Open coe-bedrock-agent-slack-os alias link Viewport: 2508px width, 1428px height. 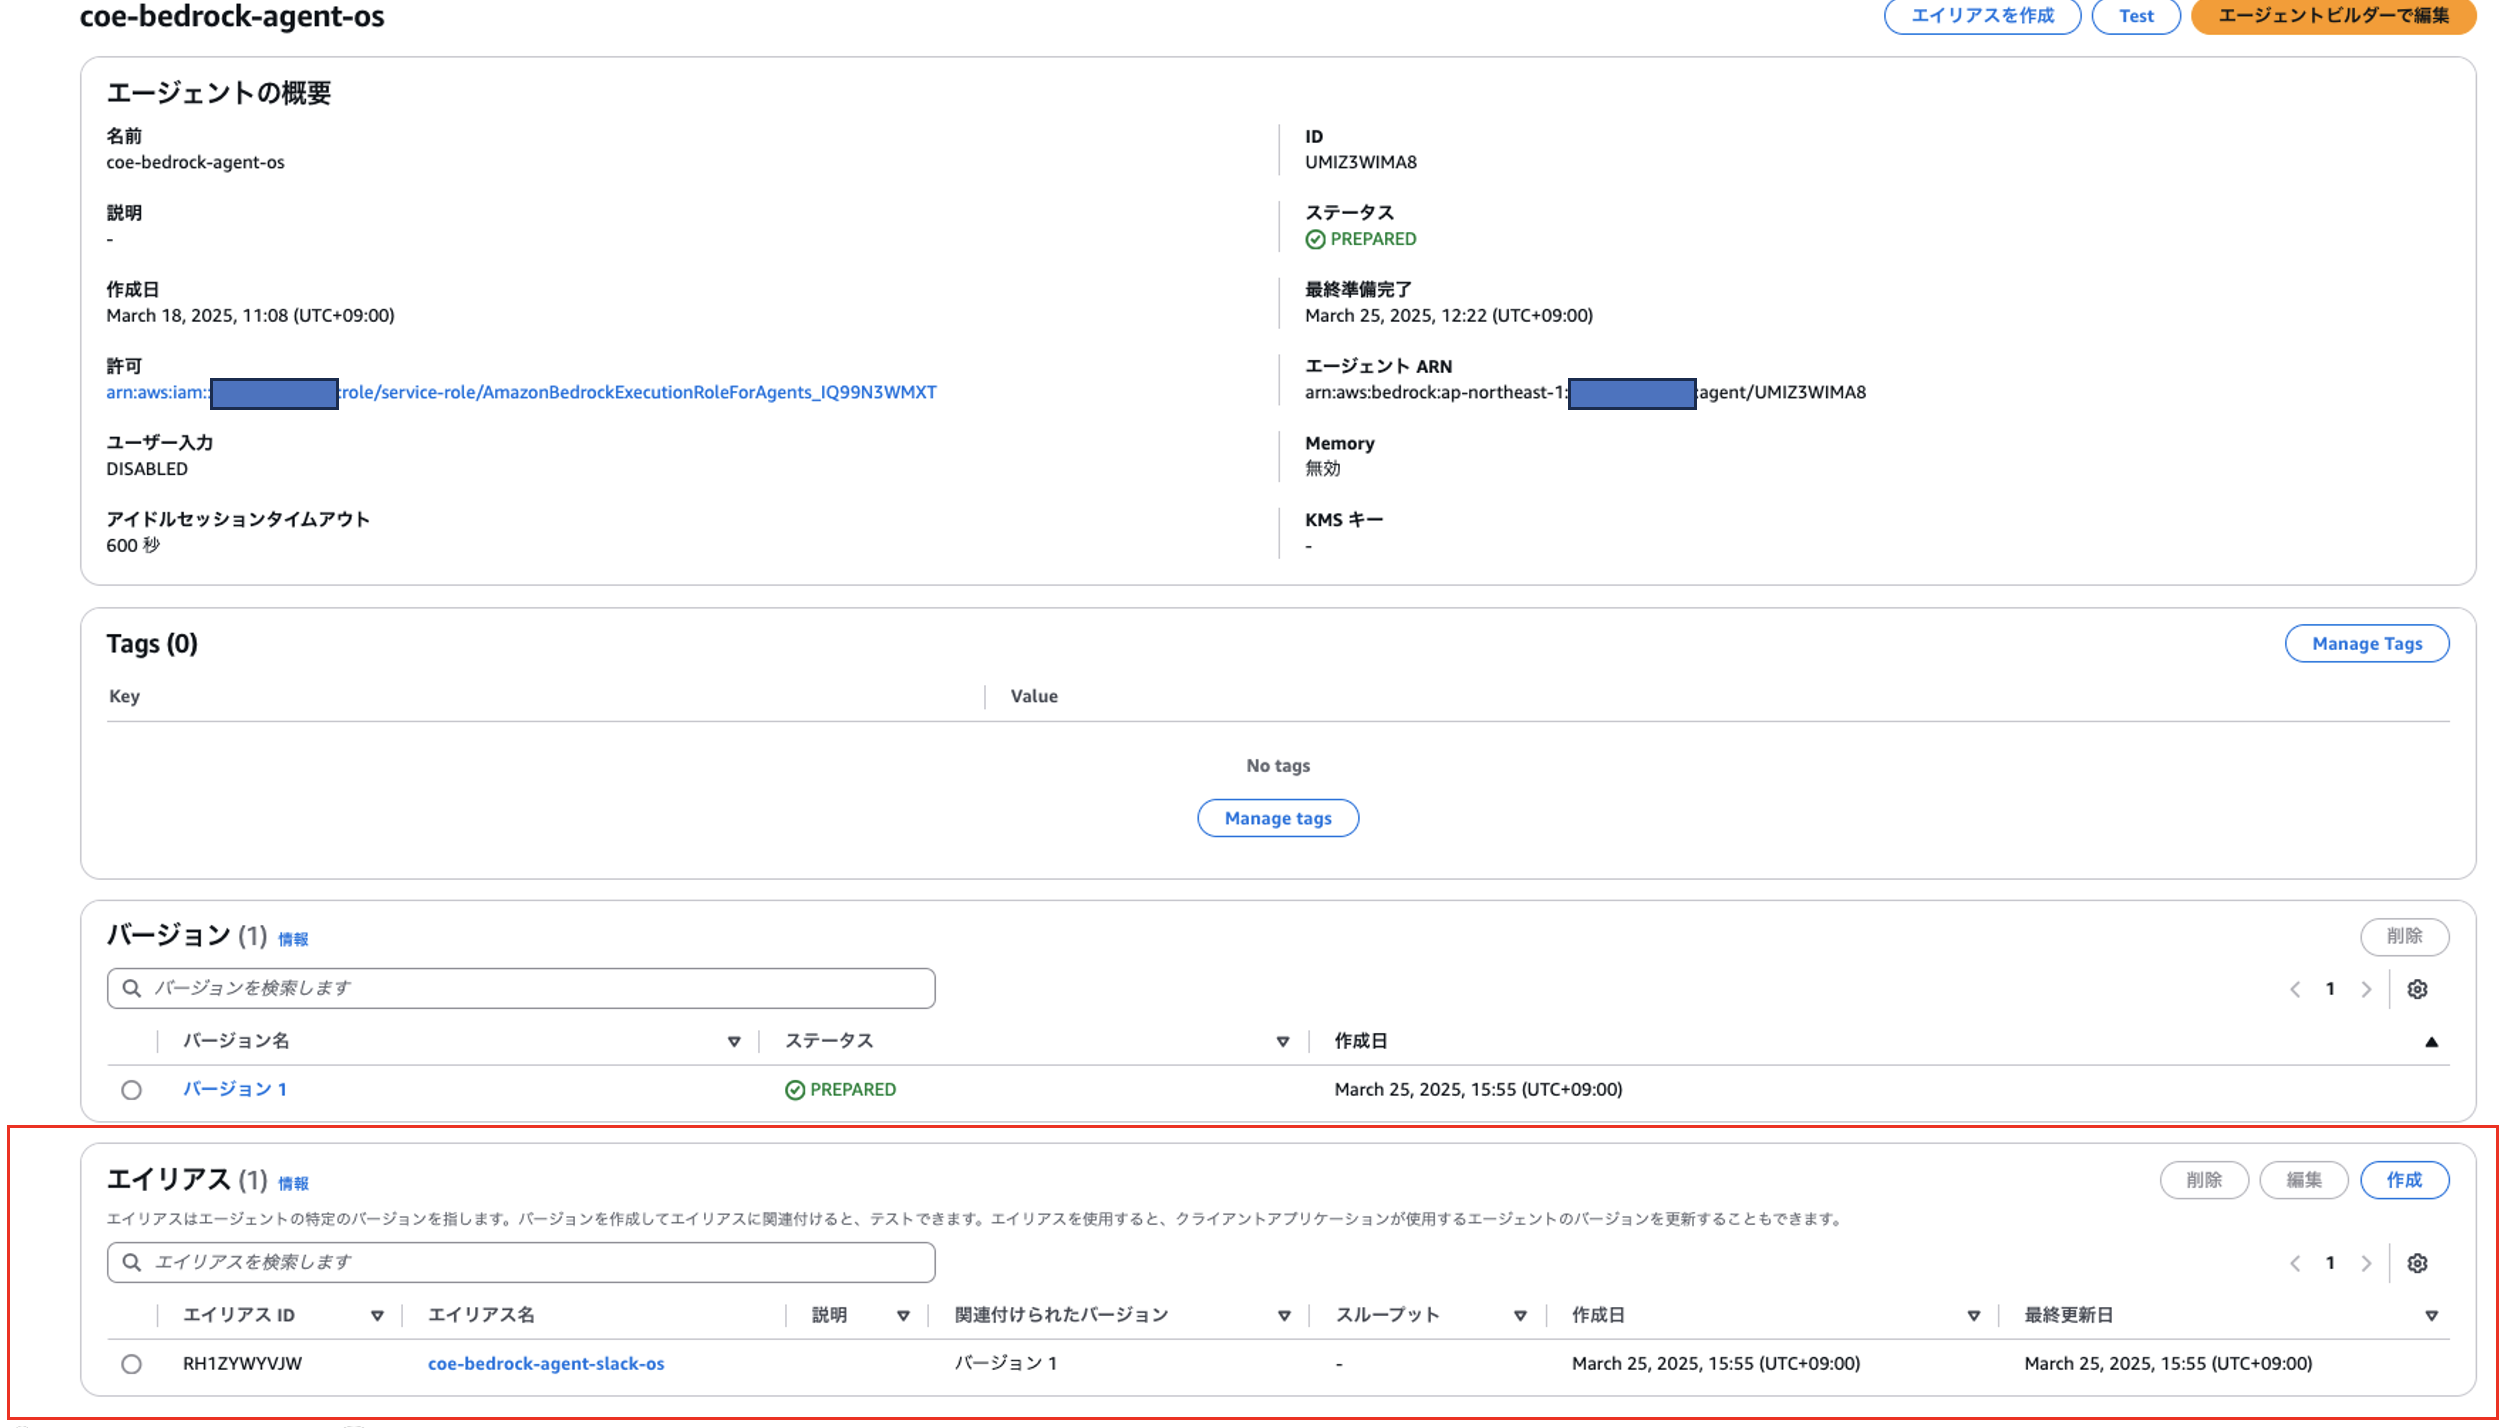pyautogui.click(x=546, y=1364)
